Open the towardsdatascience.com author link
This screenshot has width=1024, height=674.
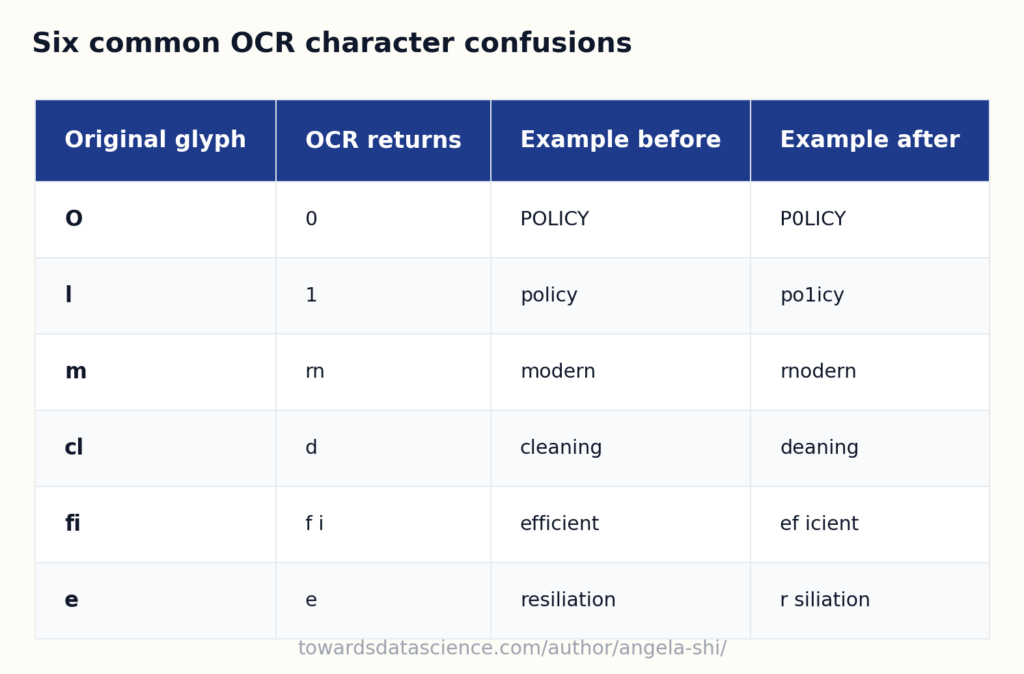pyautogui.click(x=512, y=648)
